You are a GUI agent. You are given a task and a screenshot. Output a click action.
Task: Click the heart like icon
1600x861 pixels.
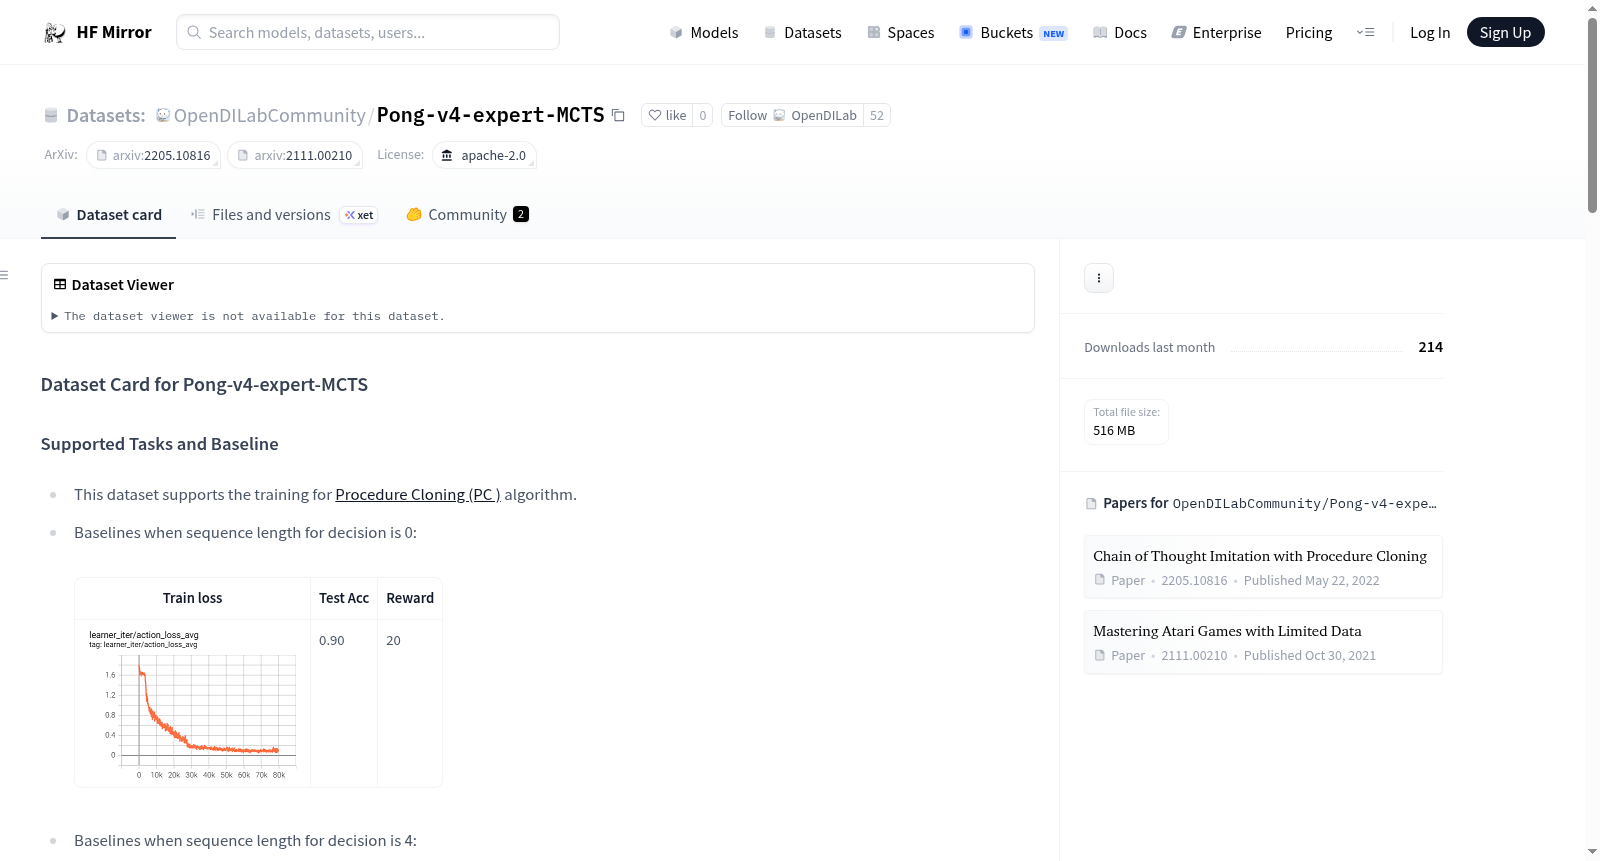coord(655,116)
